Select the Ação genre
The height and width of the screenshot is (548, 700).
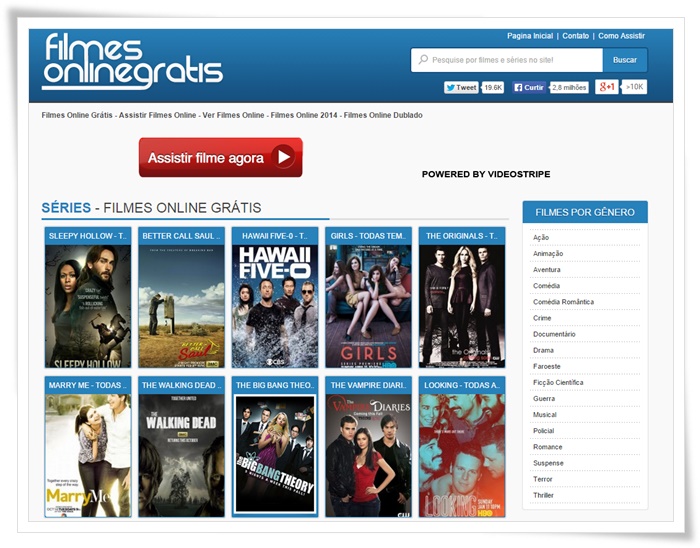click(541, 237)
